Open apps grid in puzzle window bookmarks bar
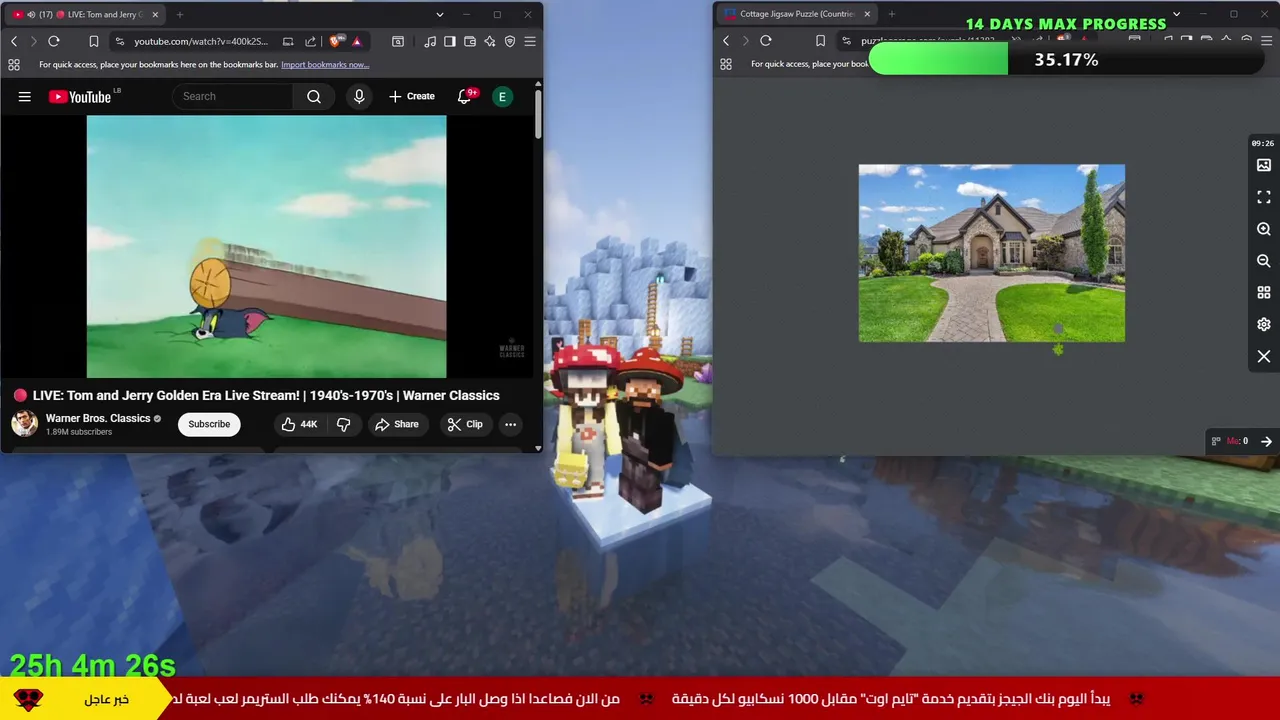Viewport: 1280px width, 720px height. 726,64
